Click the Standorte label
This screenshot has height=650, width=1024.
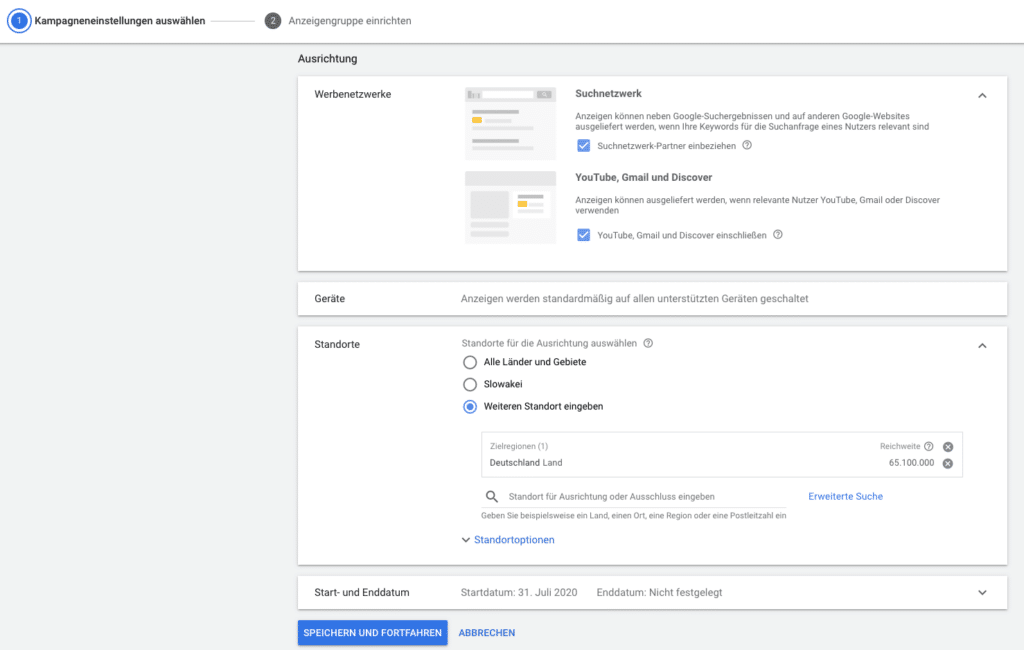[337, 344]
